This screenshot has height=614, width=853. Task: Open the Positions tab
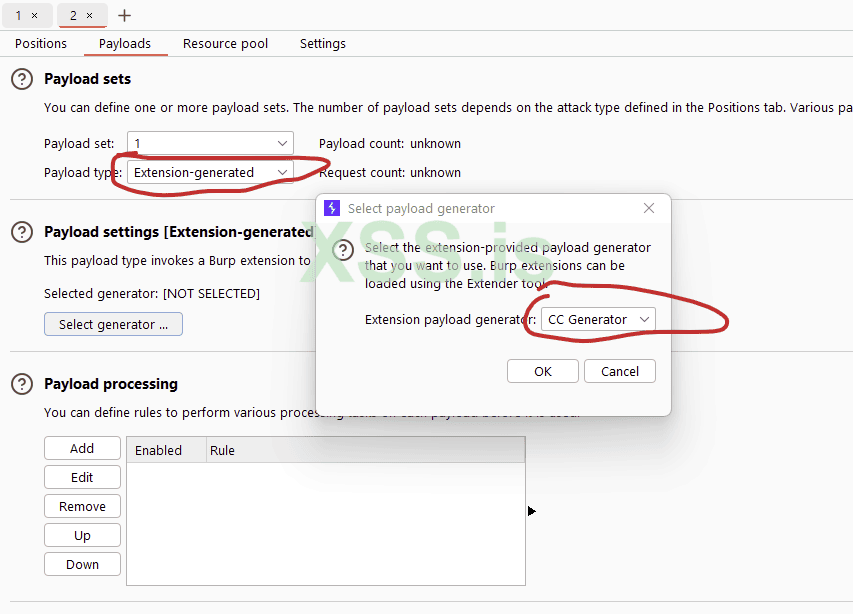point(41,44)
